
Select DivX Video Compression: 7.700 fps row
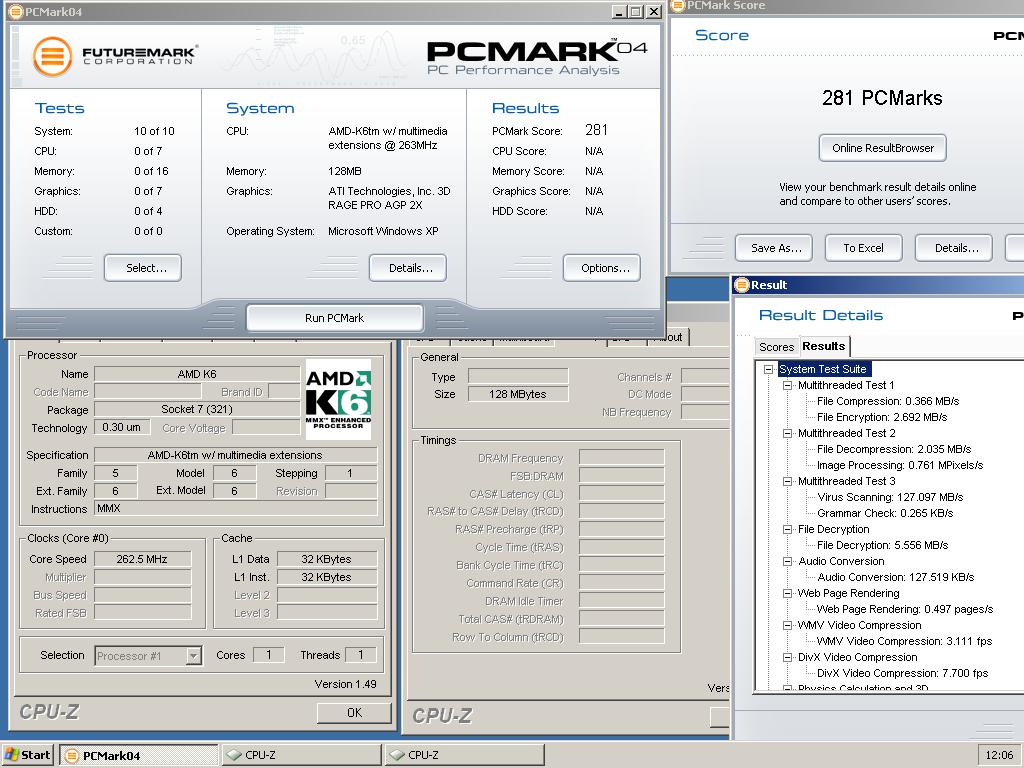point(903,673)
